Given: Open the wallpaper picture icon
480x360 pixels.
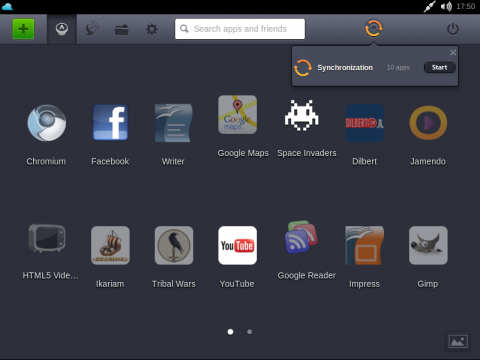Looking at the screenshot, I should pos(458,342).
